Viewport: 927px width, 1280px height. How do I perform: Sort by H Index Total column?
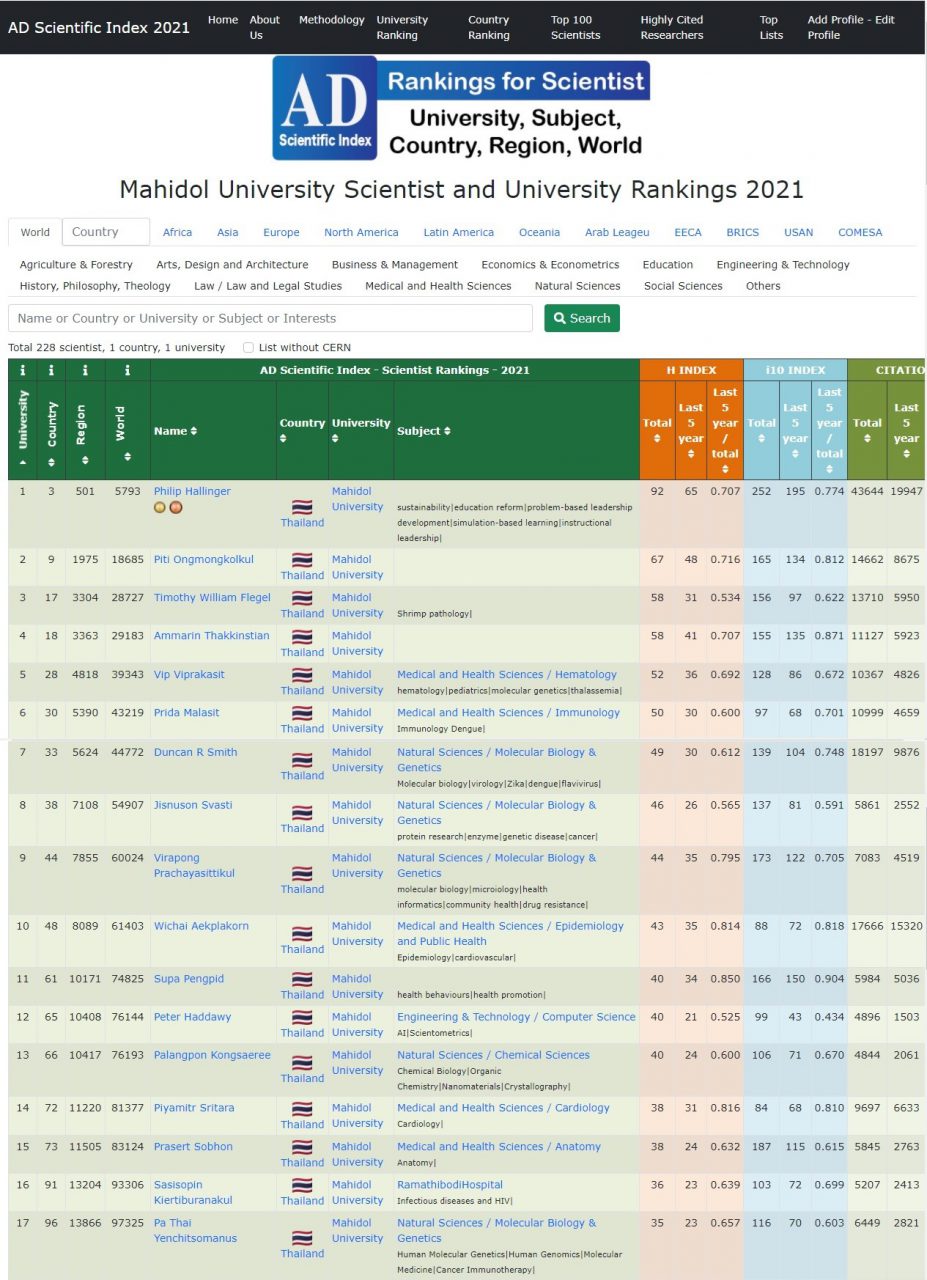[657, 430]
